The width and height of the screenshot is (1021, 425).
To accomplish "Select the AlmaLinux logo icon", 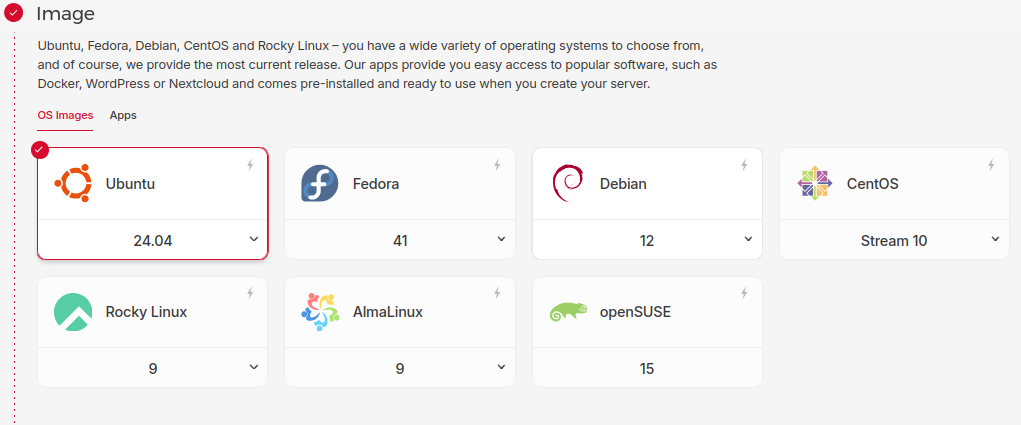I will click(320, 312).
